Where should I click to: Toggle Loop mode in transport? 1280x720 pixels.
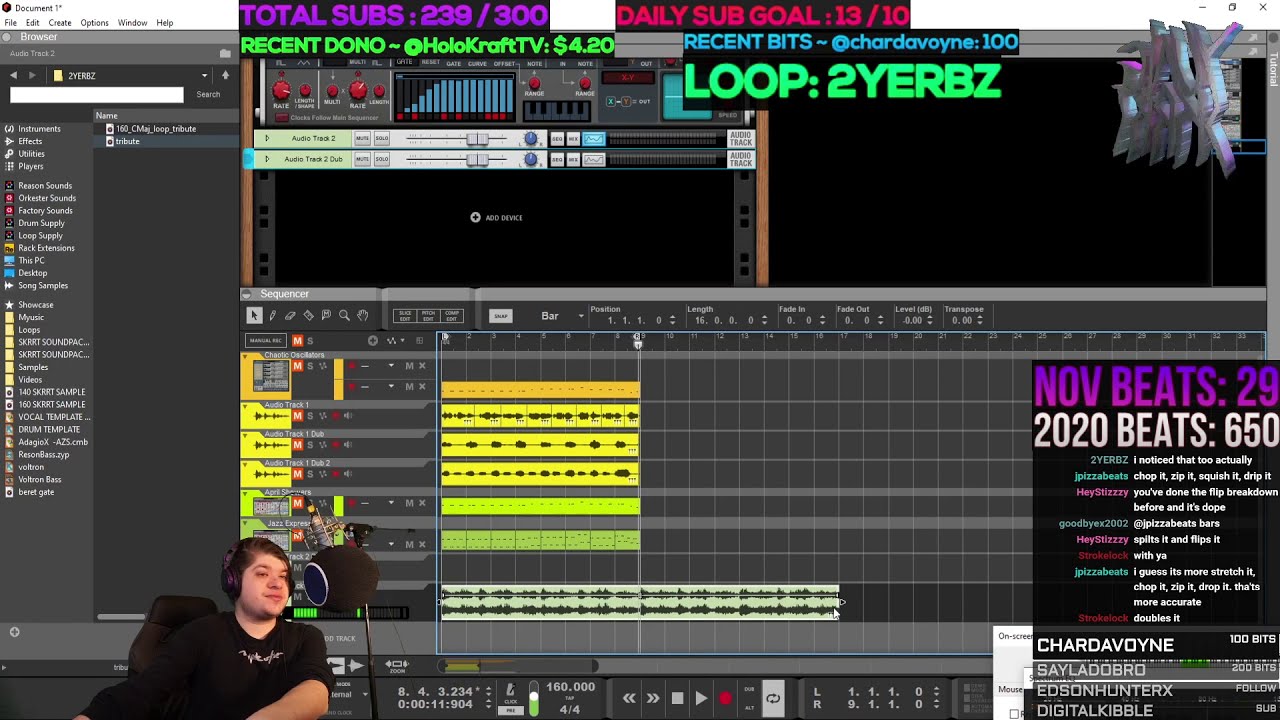[x=773, y=699]
